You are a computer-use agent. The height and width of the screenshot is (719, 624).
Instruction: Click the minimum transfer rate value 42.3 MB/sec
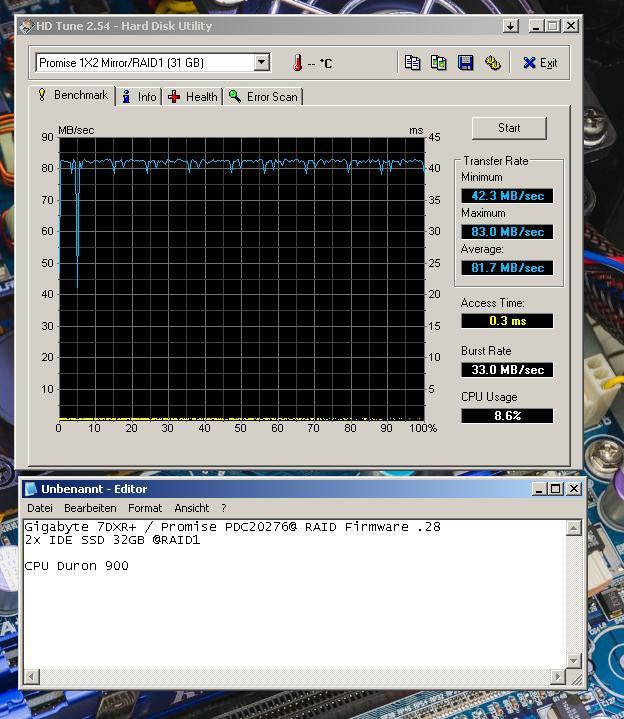pyautogui.click(x=507, y=196)
